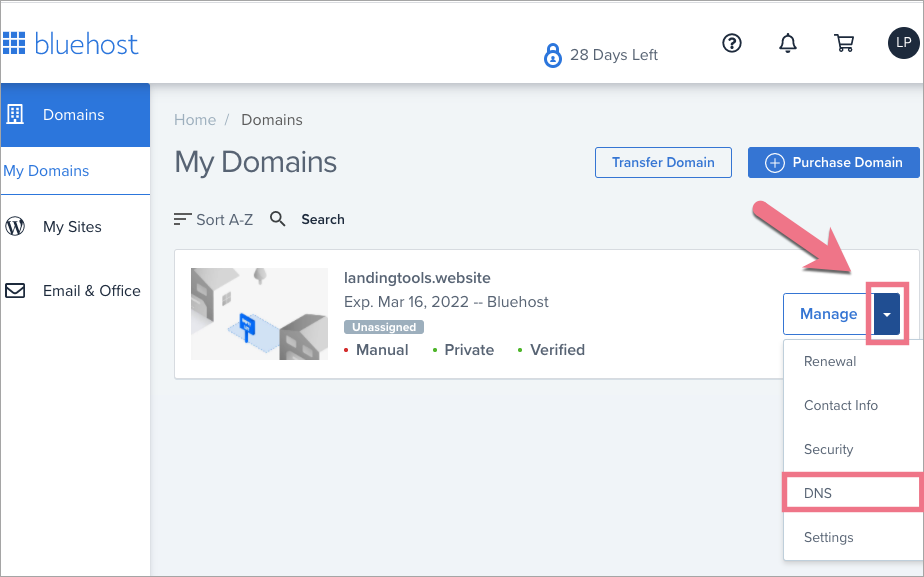Toggle Sort A-Z ordering

(x=213, y=219)
